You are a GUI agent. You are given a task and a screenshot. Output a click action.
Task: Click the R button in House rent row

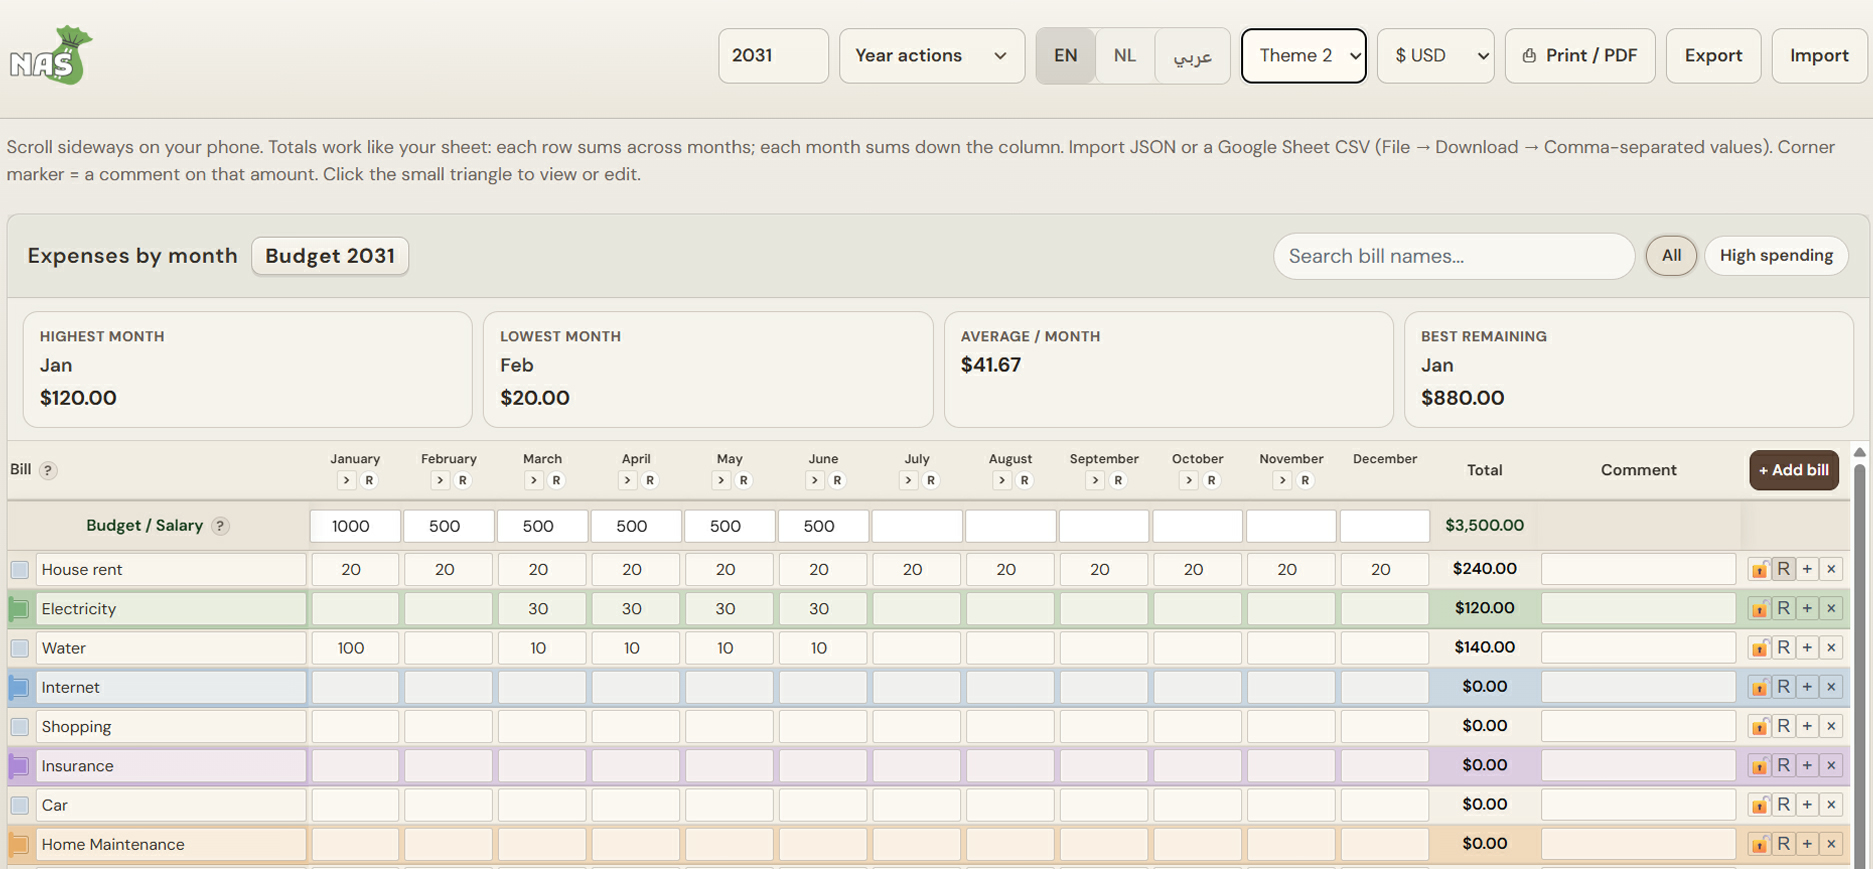pos(1783,569)
